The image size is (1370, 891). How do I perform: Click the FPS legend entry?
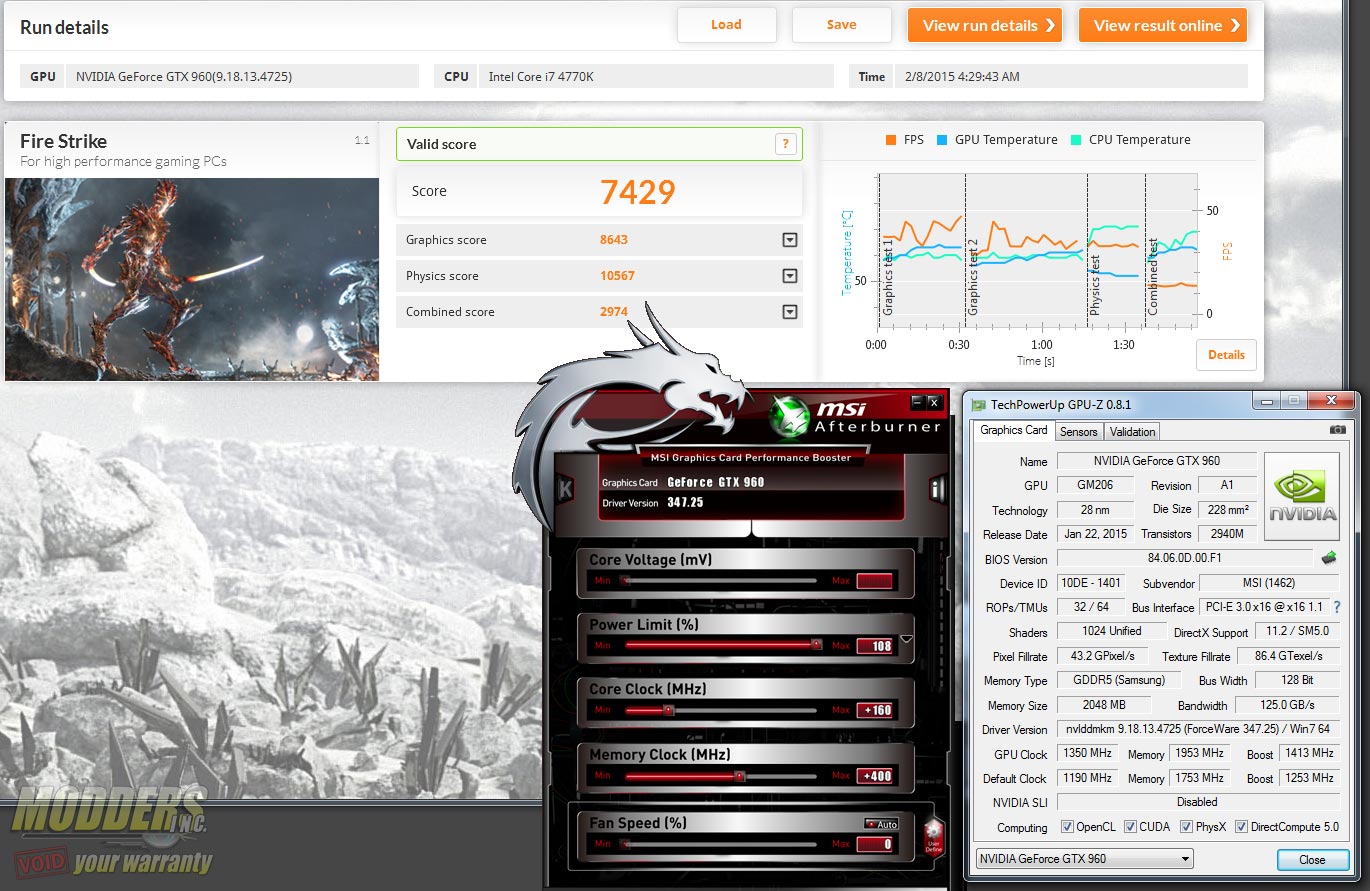pos(905,140)
